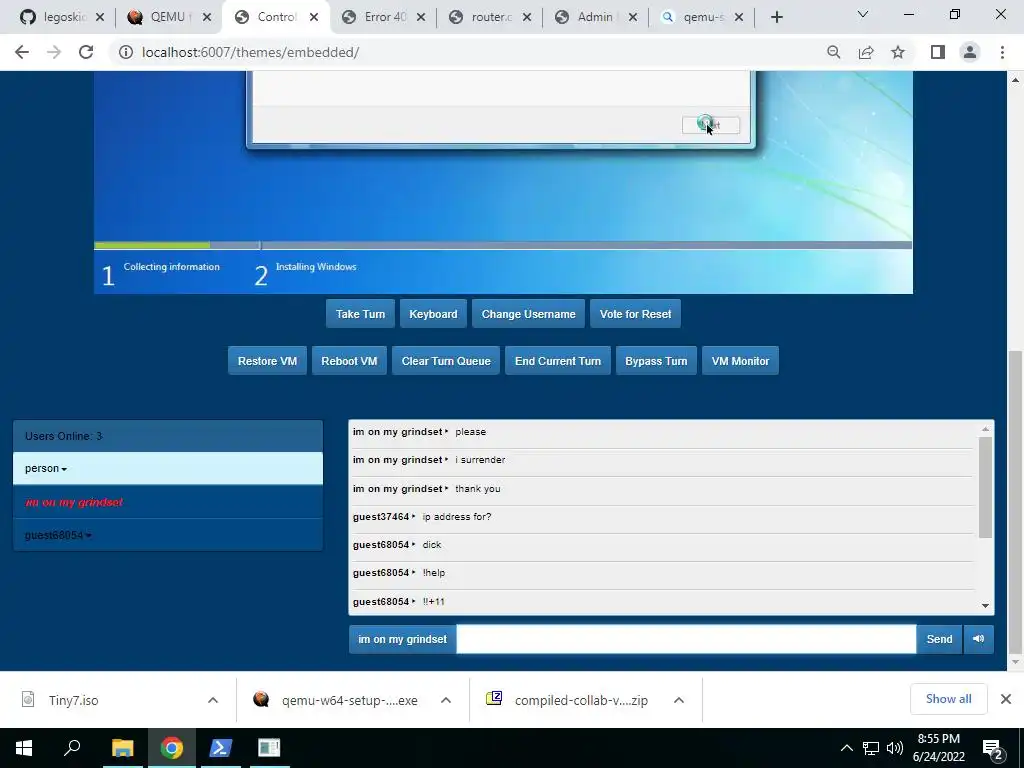Open the network tray icon

pyautogui.click(x=871, y=748)
